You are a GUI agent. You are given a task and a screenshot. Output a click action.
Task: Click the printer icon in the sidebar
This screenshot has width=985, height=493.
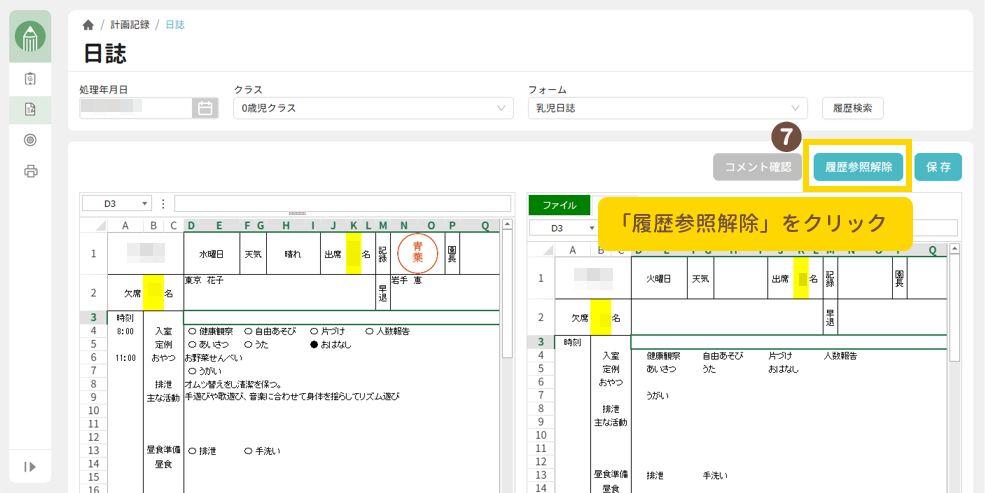[x=31, y=171]
